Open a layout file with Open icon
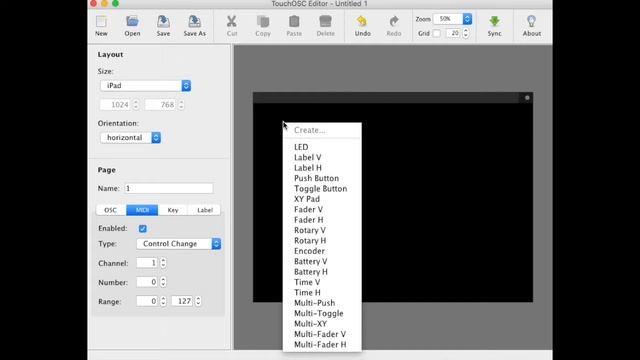640x360 pixels. point(132,26)
